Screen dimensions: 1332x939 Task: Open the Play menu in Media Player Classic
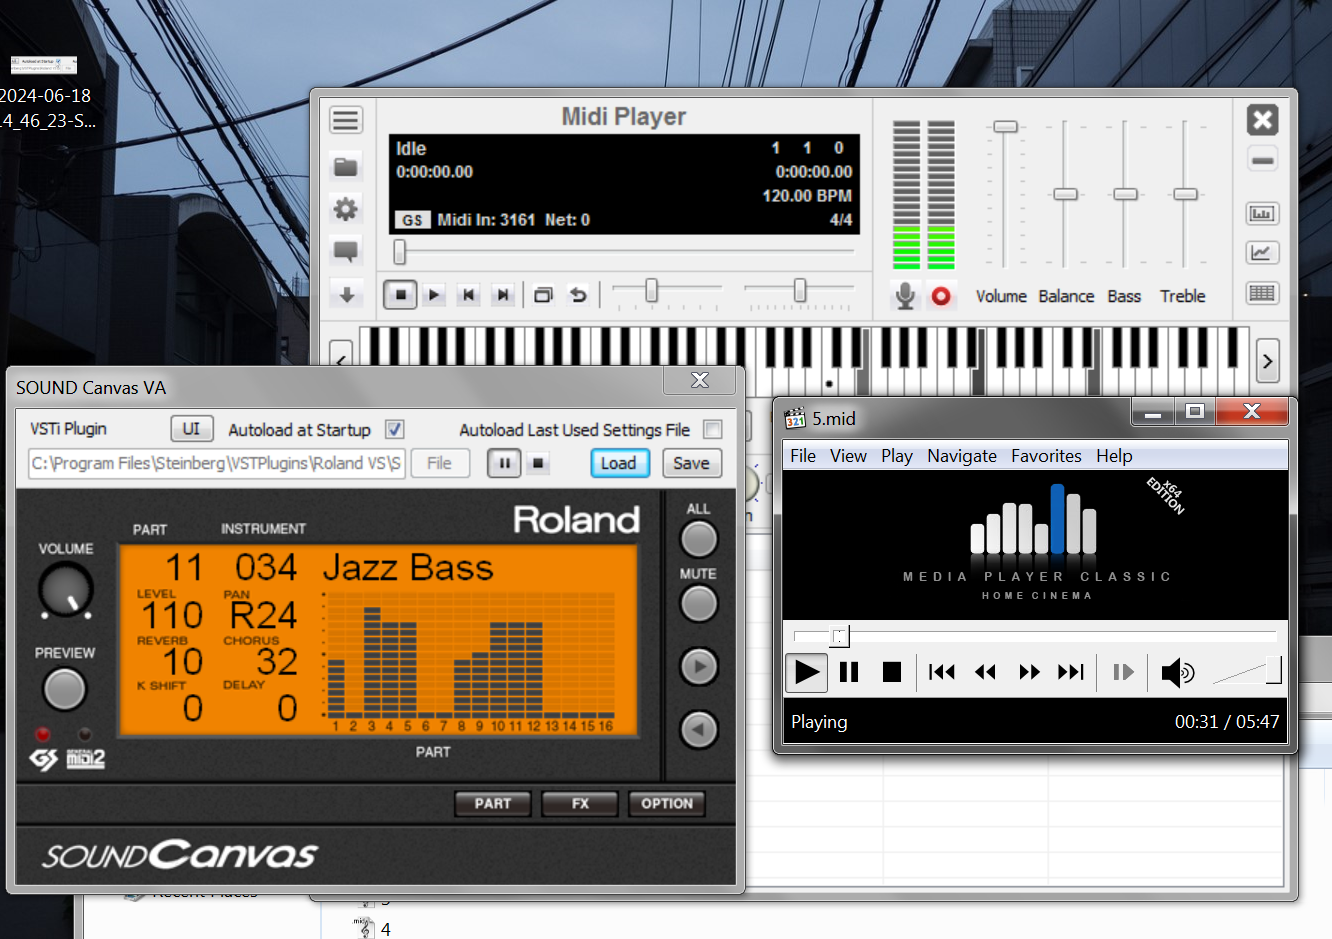[897, 456]
